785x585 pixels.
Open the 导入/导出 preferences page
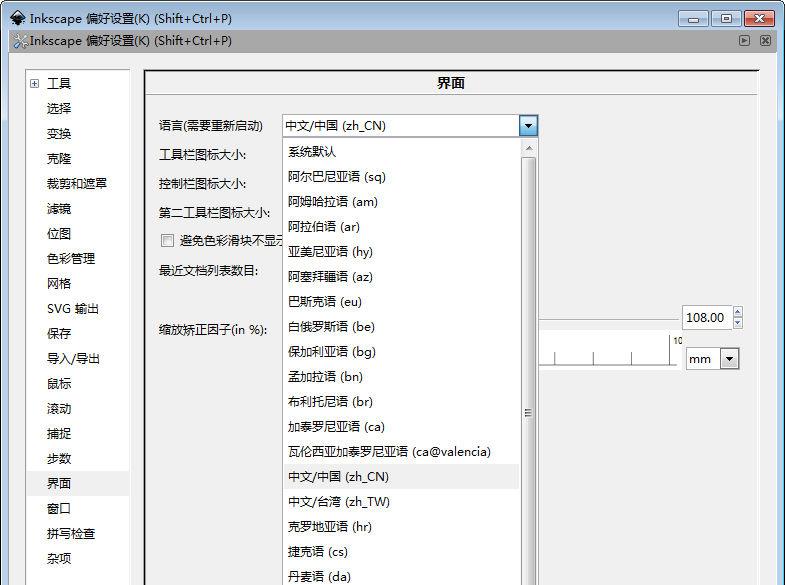pos(73,359)
